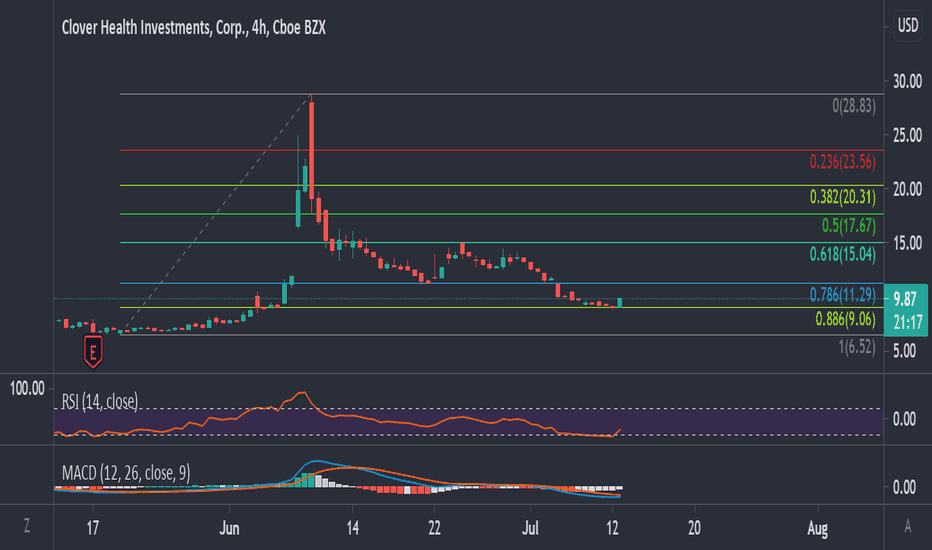932x550 pixels.
Task: Click the 25.00 price axis label
Action: pos(908,135)
